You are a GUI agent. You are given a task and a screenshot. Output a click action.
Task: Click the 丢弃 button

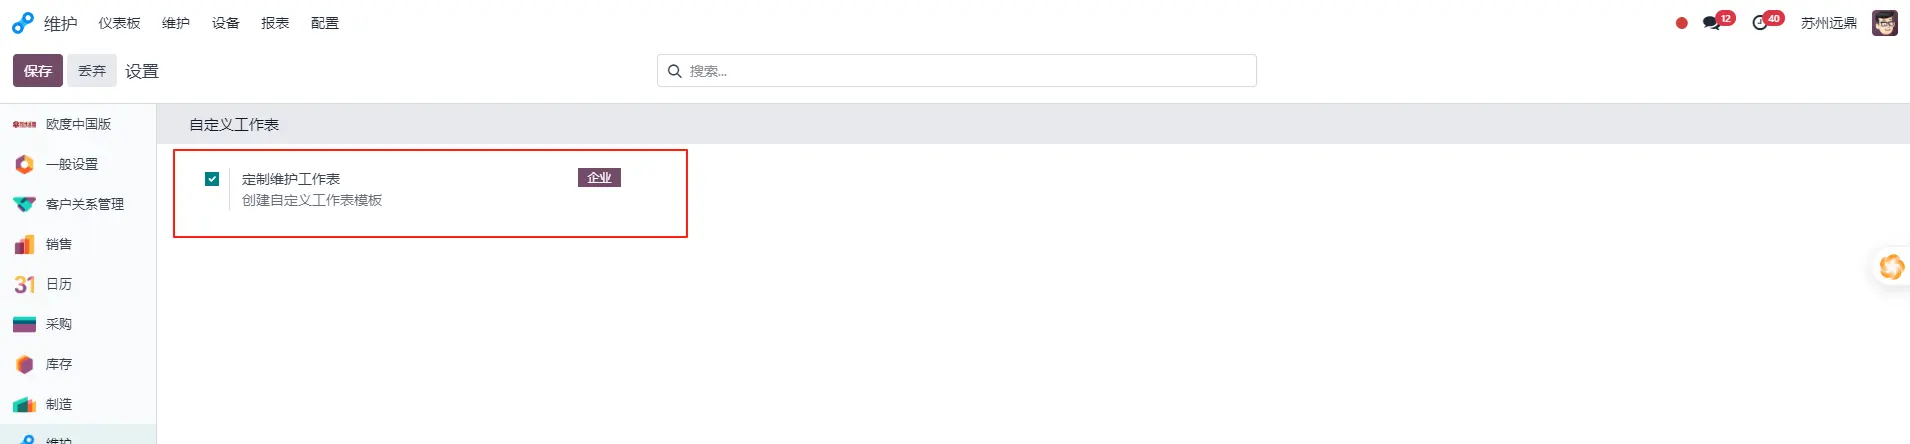coord(92,71)
